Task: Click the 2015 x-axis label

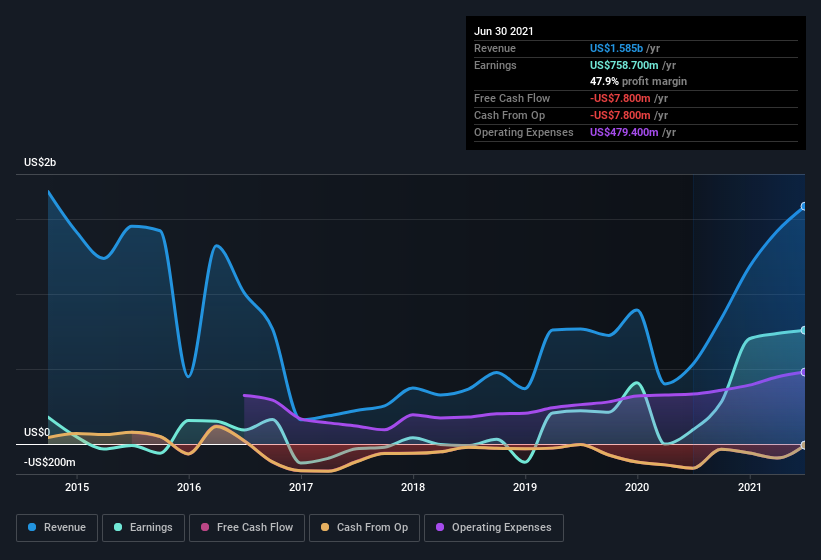Action: pyautogui.click(x=77, y=487)
